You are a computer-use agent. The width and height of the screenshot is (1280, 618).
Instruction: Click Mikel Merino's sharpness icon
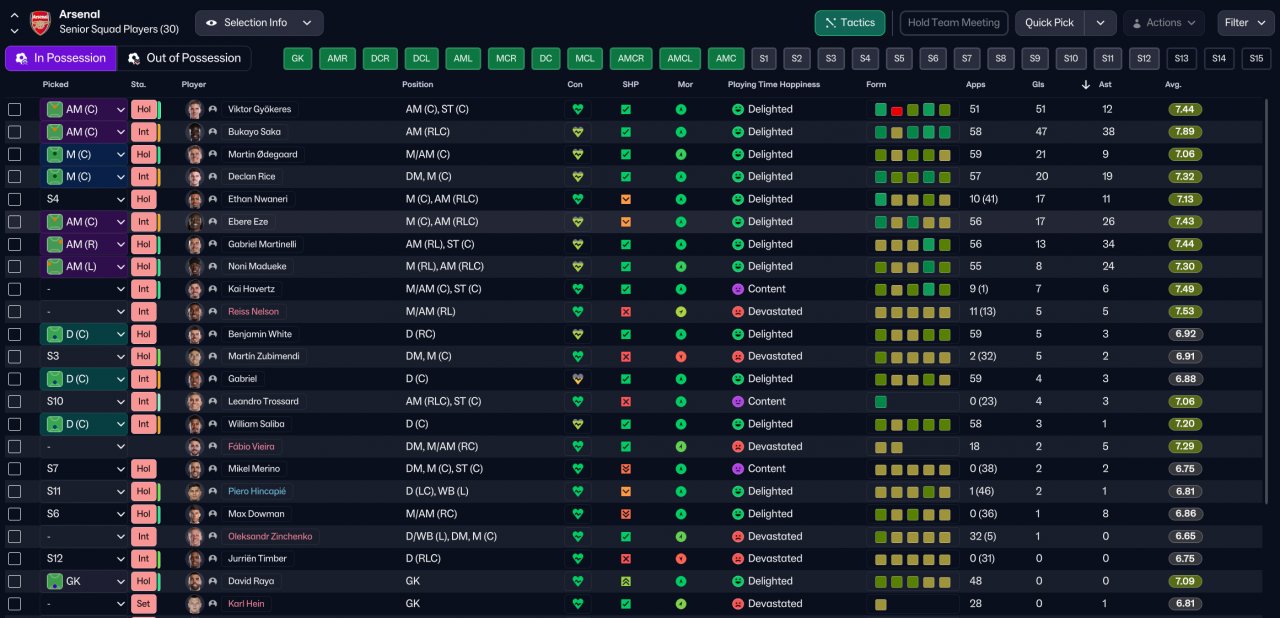click(626, 469)
